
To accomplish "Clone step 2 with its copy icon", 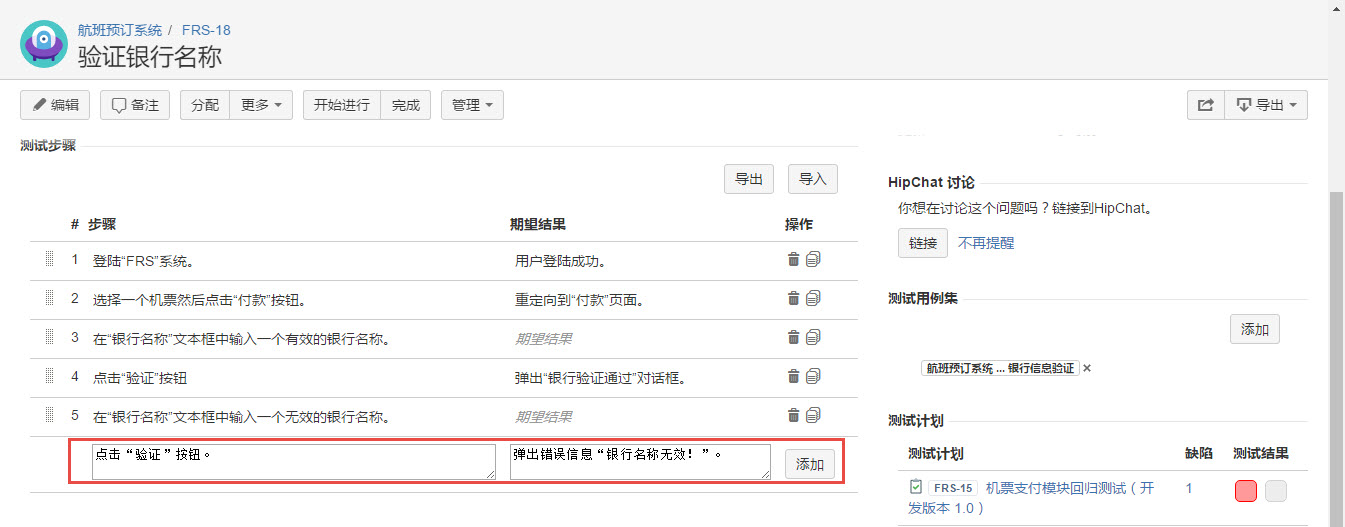I will [x=813, y=298].
